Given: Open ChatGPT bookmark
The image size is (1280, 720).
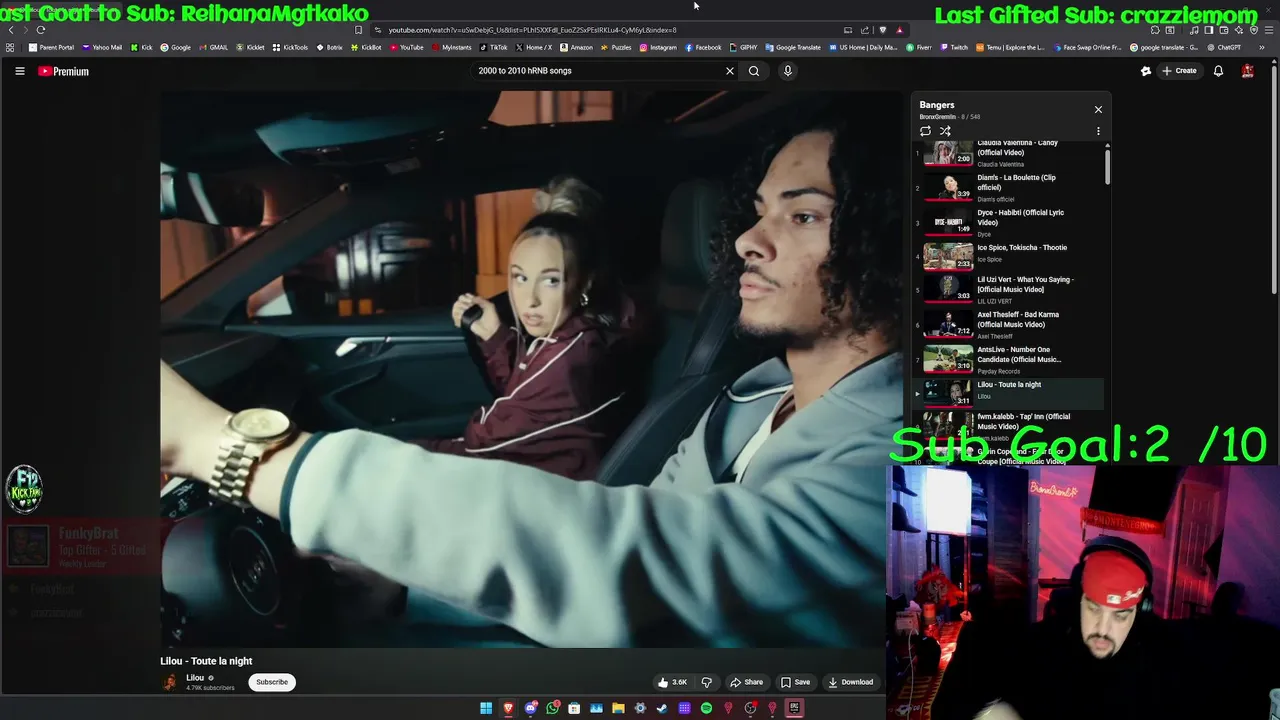Looking at the screenshot, I should point(1225,47).
